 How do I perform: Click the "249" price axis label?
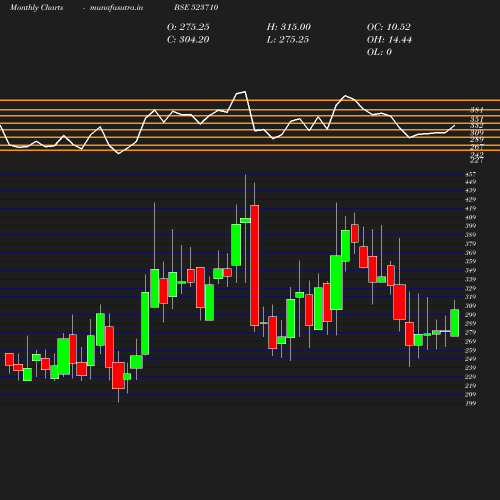tap(471, 359)
